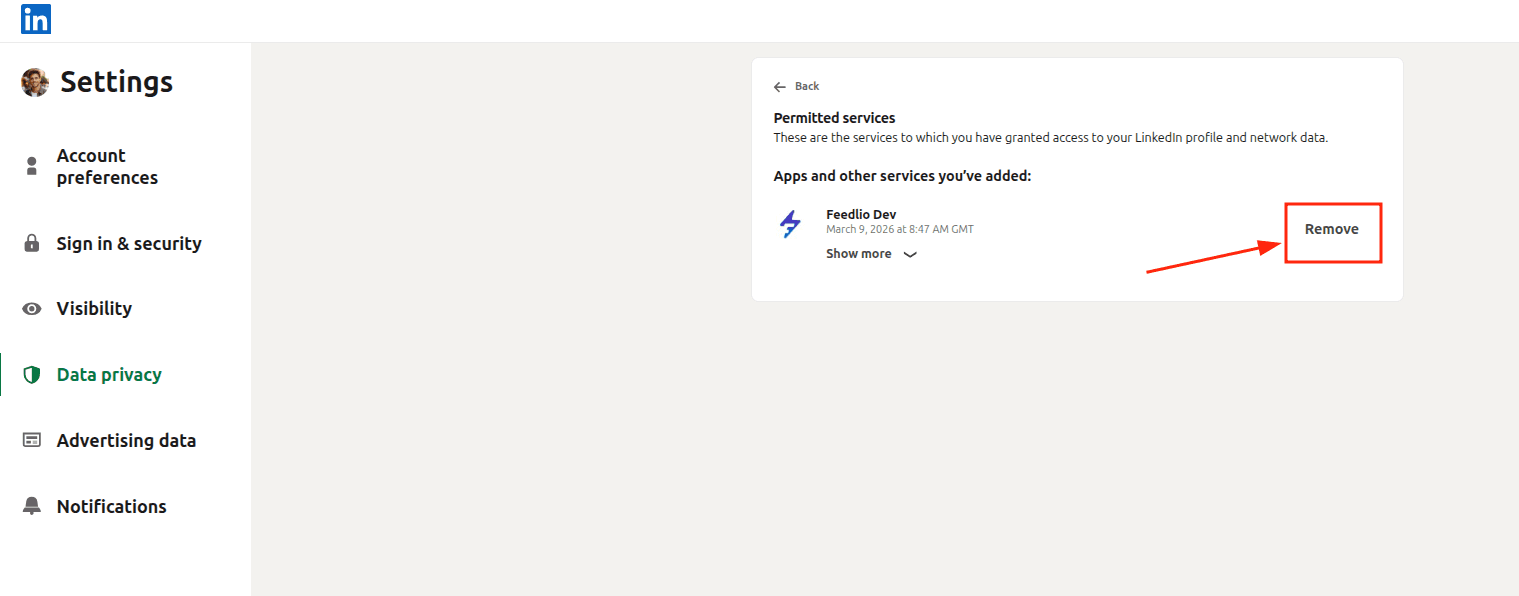Click the profile avatar beside Settings

(35, 82)
